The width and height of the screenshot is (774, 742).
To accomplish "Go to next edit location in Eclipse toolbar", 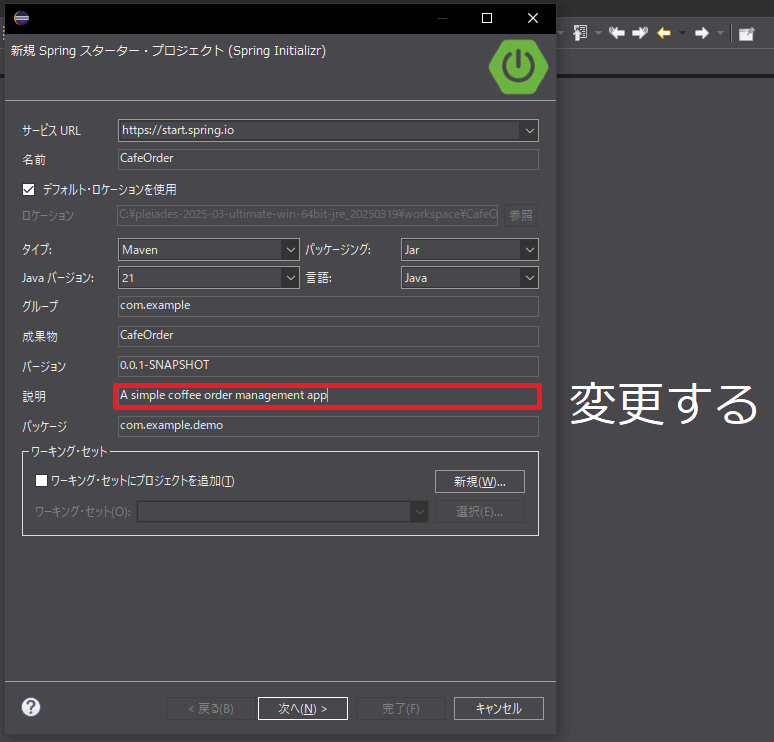I will pos(640,33).
